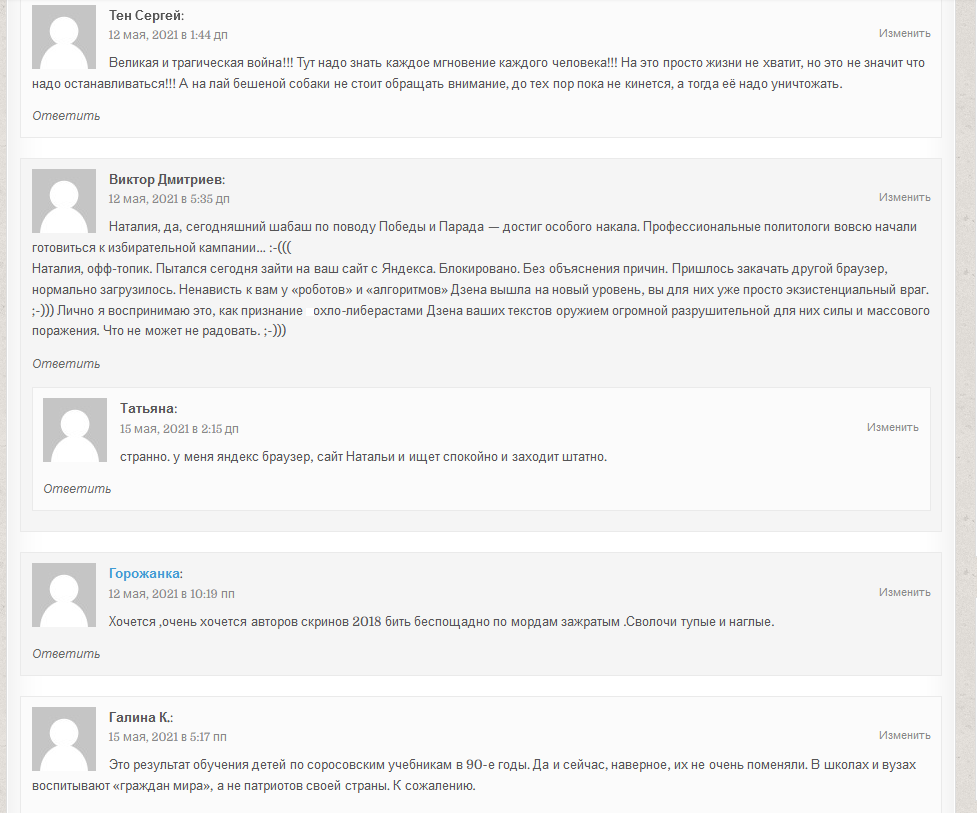Open the permalink date 12 мая, 2021 в 5:35 дп
This screenshot has width=977, height=813.
pos(169,199)
